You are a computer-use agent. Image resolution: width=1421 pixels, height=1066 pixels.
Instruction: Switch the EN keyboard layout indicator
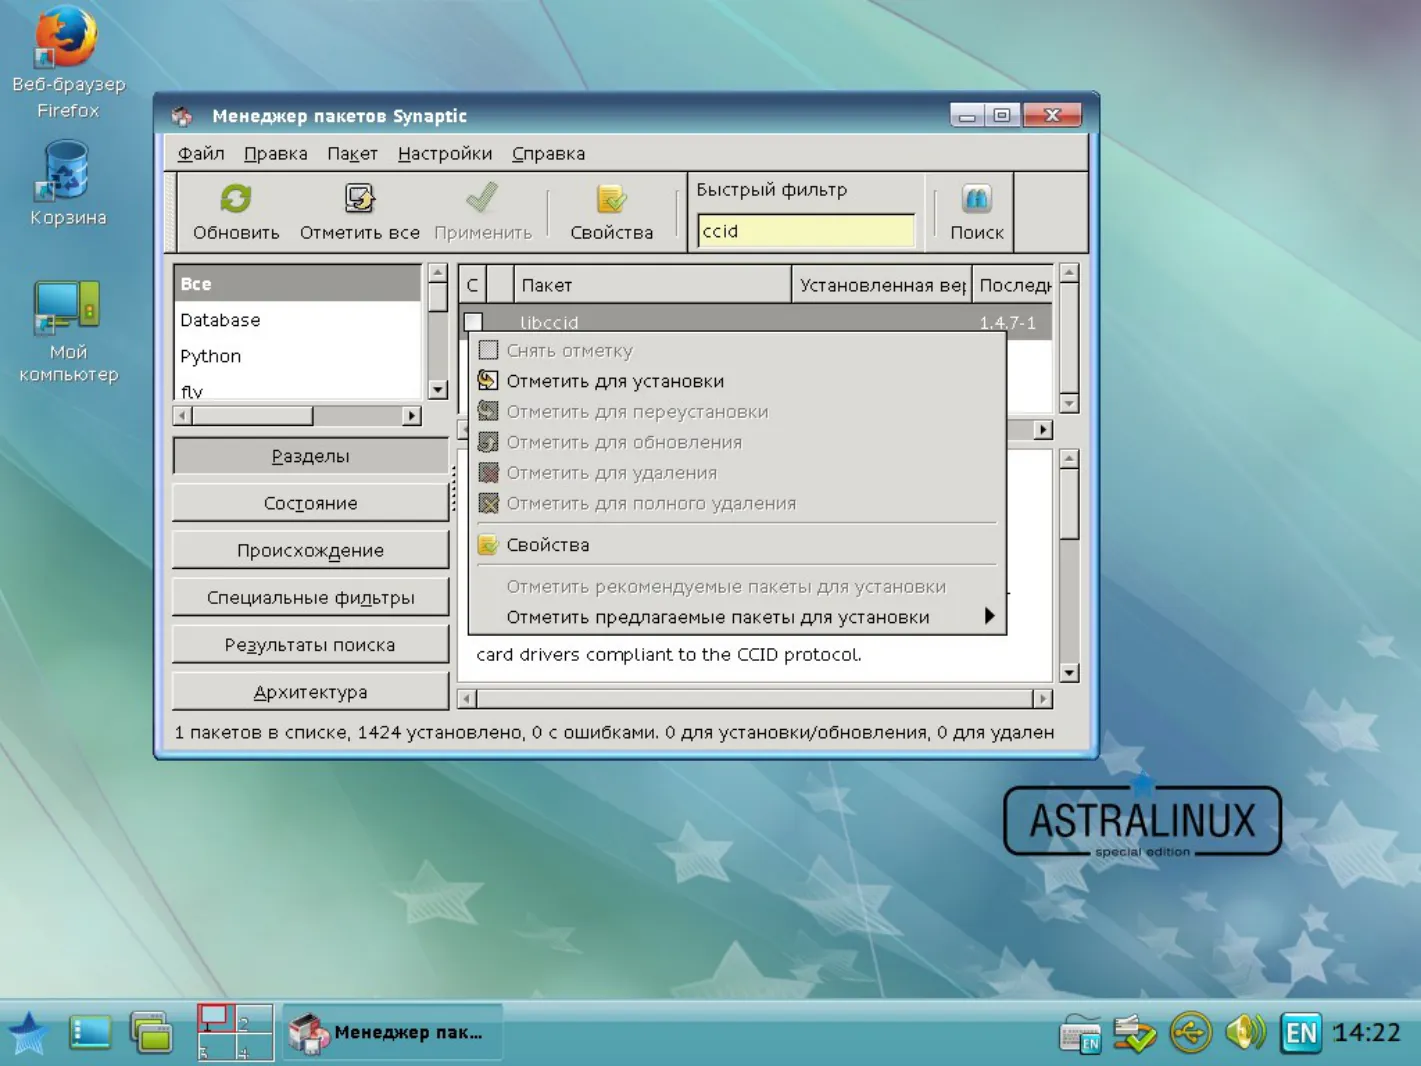tap(1300, 1032)
